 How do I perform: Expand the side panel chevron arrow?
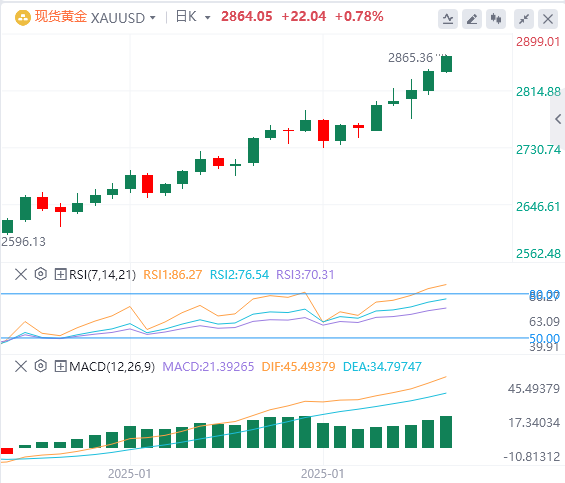click(x=558, y=119)
